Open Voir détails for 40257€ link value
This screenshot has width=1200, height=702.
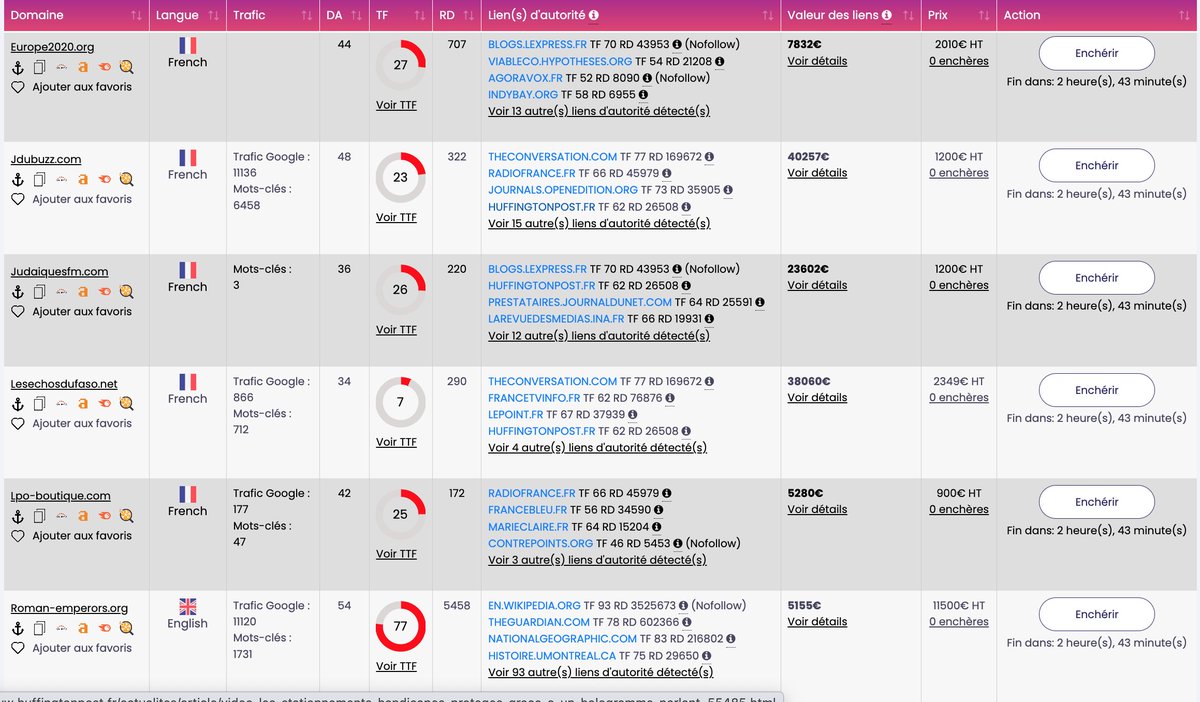point(817,173)
